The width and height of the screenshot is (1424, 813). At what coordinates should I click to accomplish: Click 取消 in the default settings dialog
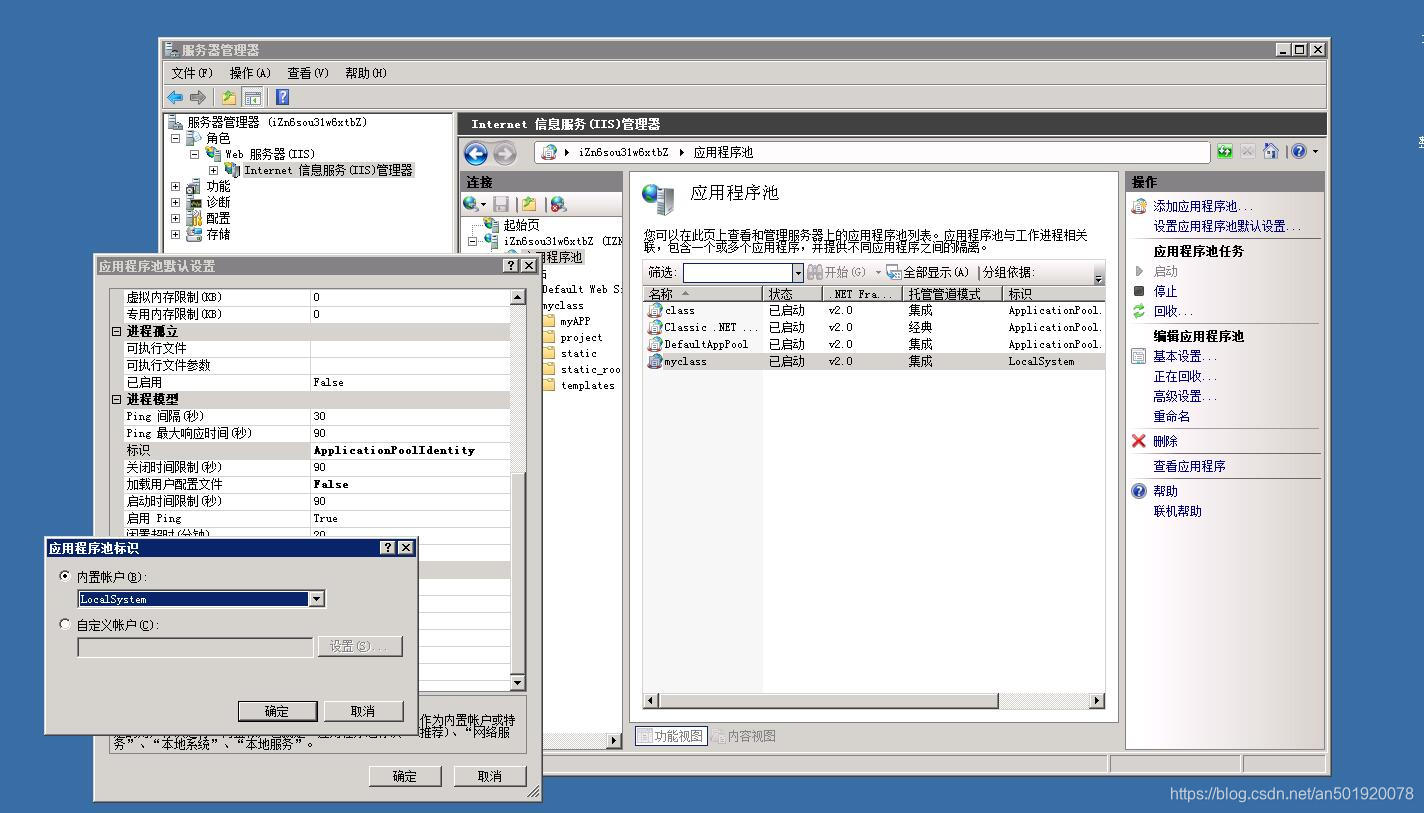(489, 776)
